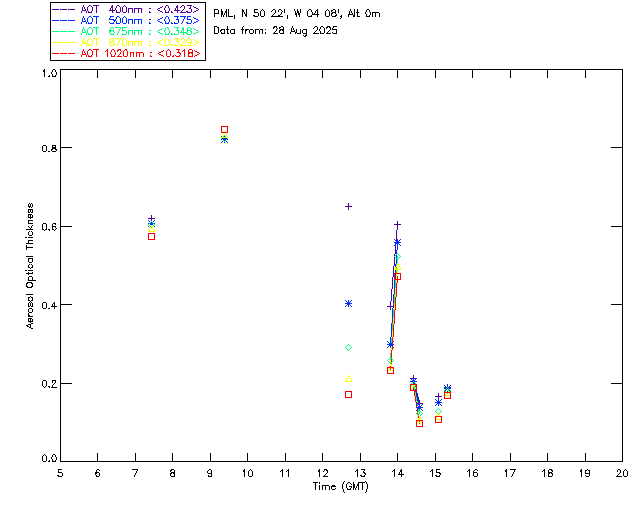Click the legend entry 'AOT 1020nm : <0.318>'
The width and height of the screenshot is (640, 512).
[x=126, y=53]
